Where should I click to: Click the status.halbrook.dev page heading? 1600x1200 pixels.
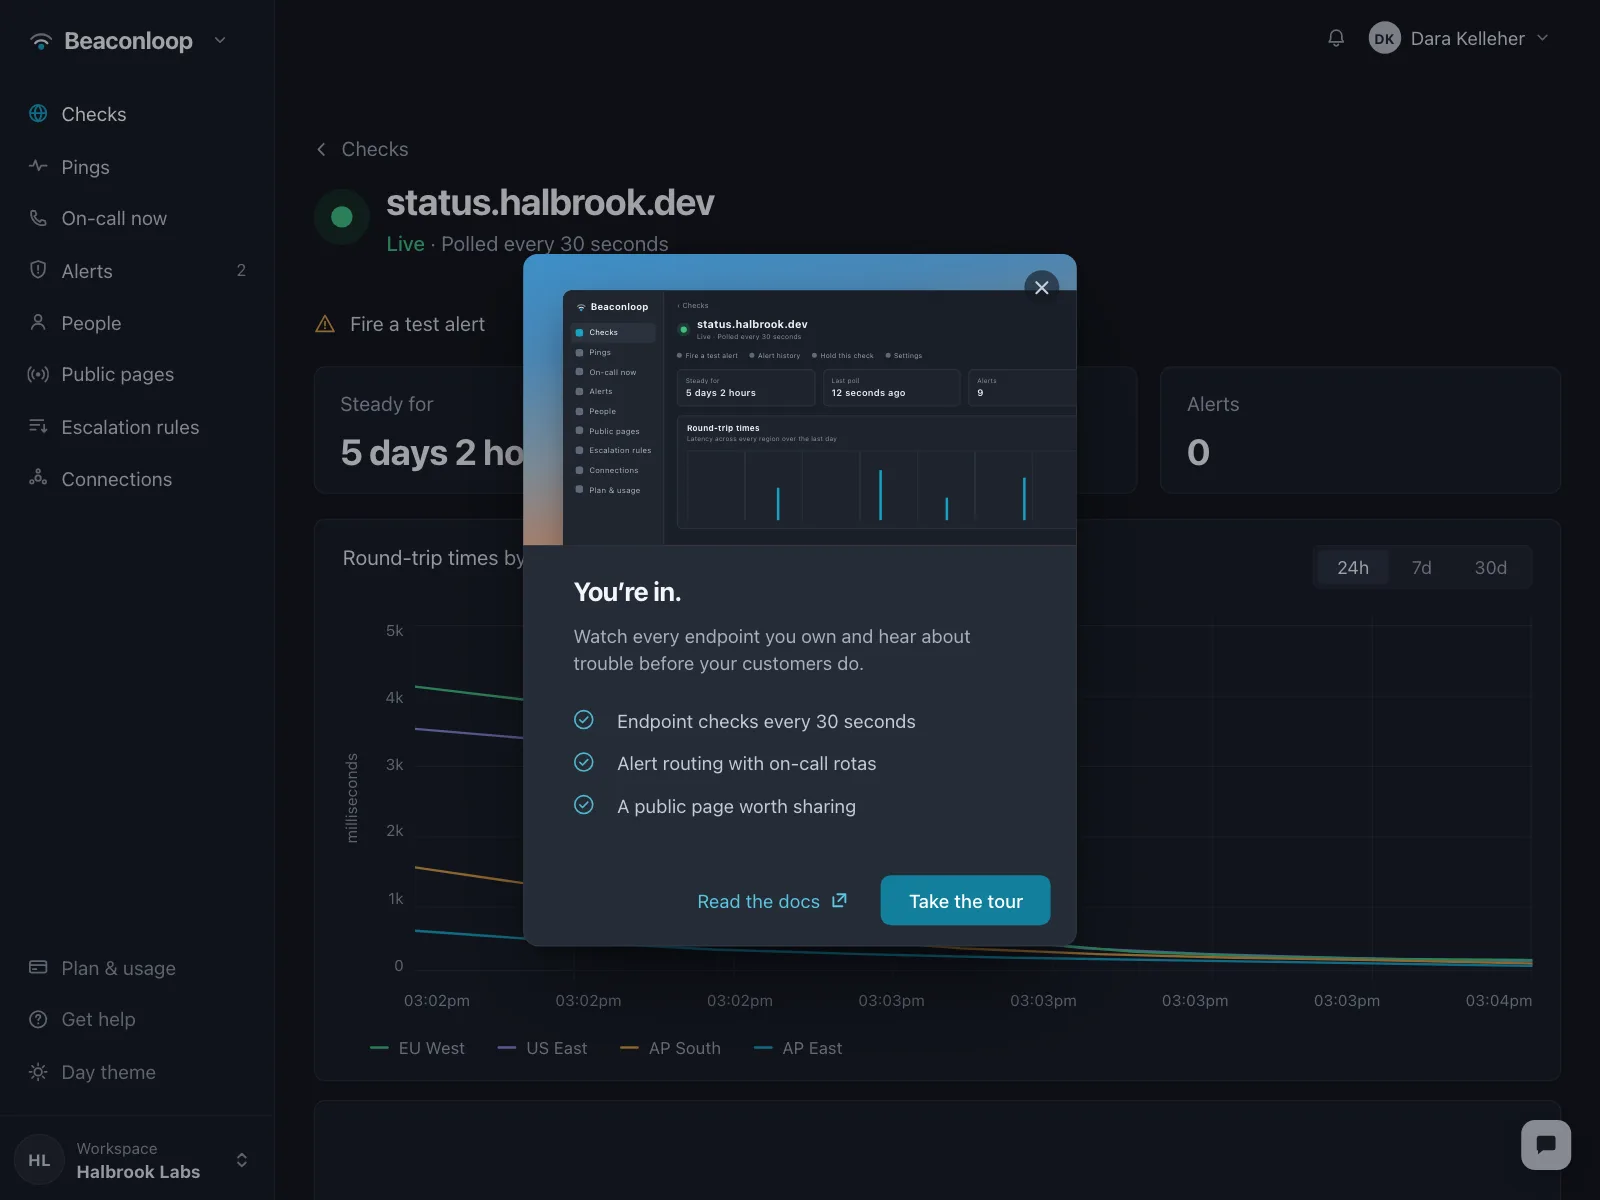click(x=550, y=203)
